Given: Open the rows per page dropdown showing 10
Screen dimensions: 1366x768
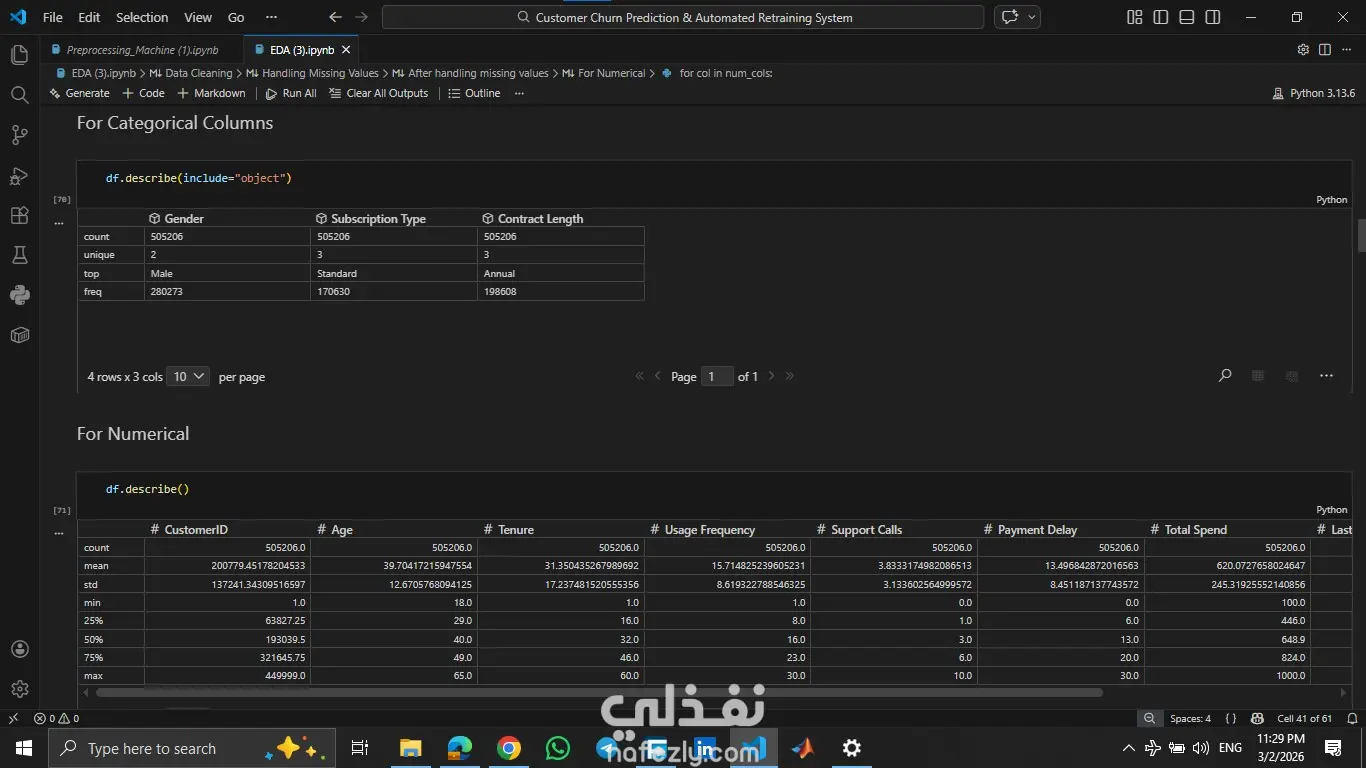Looking at the screenshot, I should click(188, 376).
